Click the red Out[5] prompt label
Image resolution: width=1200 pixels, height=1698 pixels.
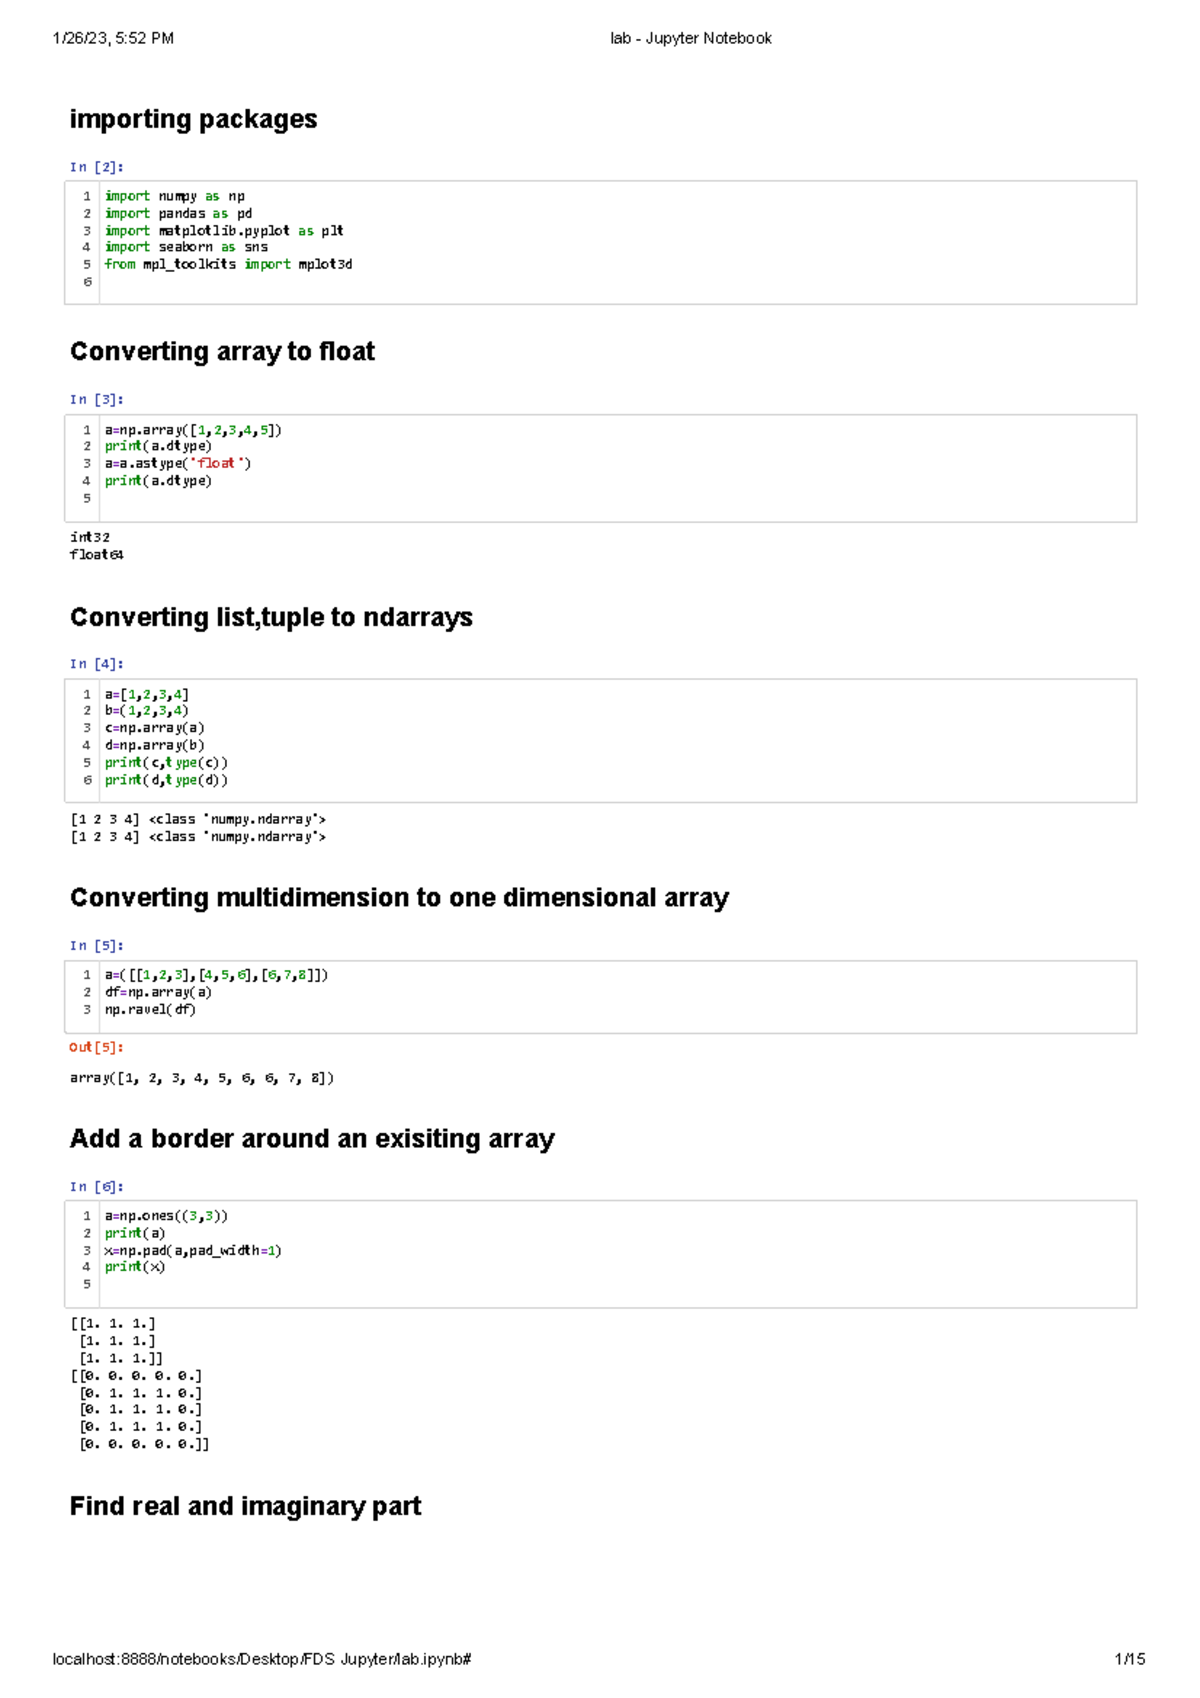[x=96, y=1048]
